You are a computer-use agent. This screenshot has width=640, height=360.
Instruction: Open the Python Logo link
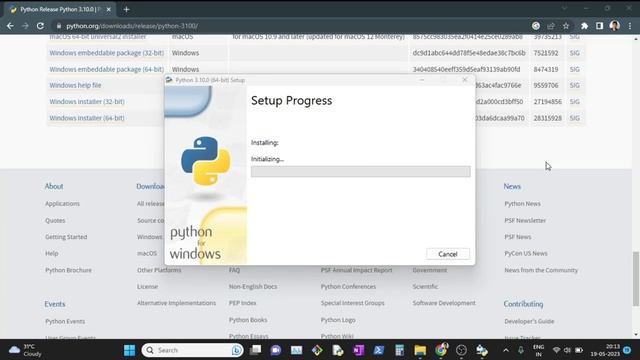[338, 320]
